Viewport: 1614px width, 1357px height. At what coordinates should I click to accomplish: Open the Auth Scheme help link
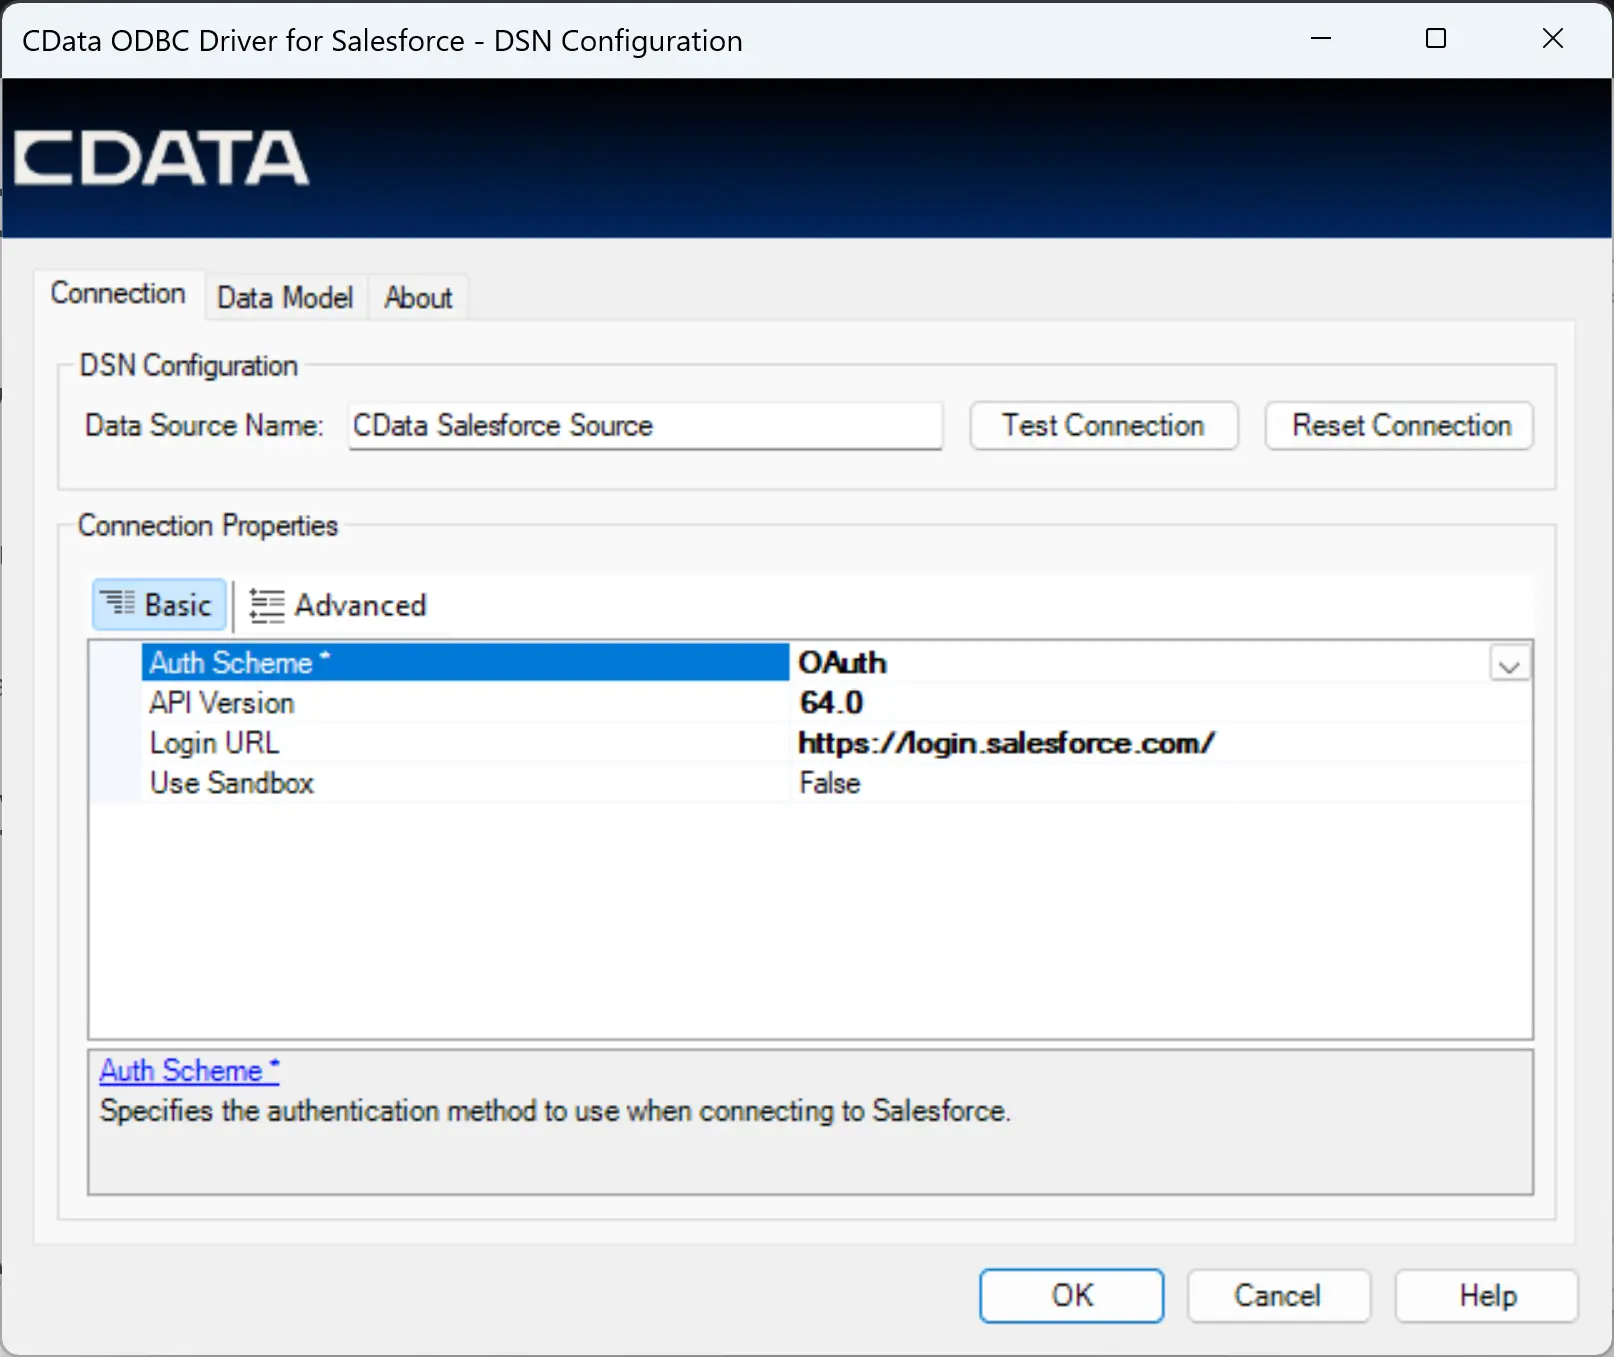tap(189, 1071)
